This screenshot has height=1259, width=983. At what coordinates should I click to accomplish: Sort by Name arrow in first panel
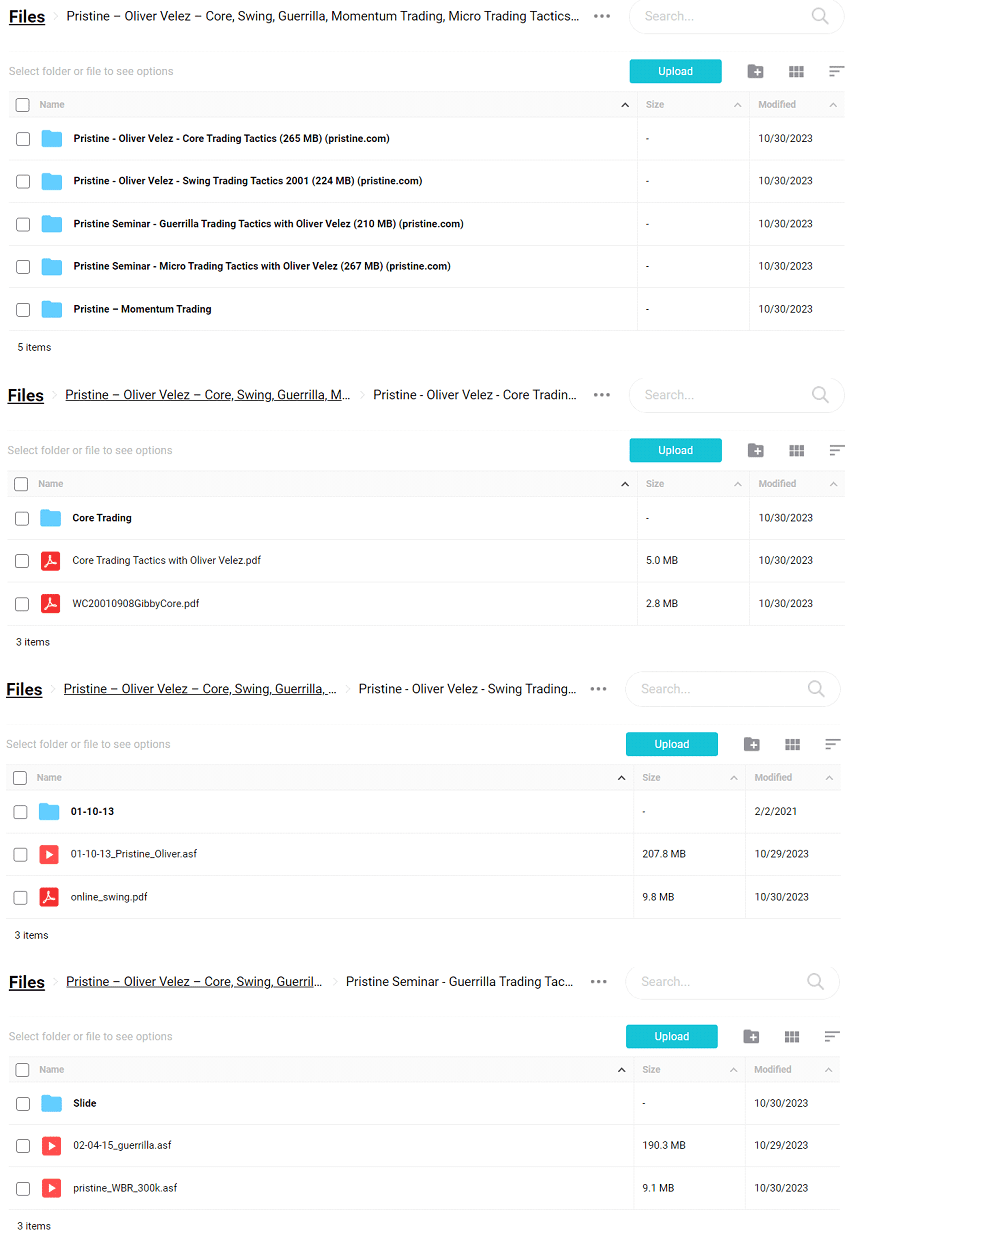pyautogui.click(x=625, y=105)
